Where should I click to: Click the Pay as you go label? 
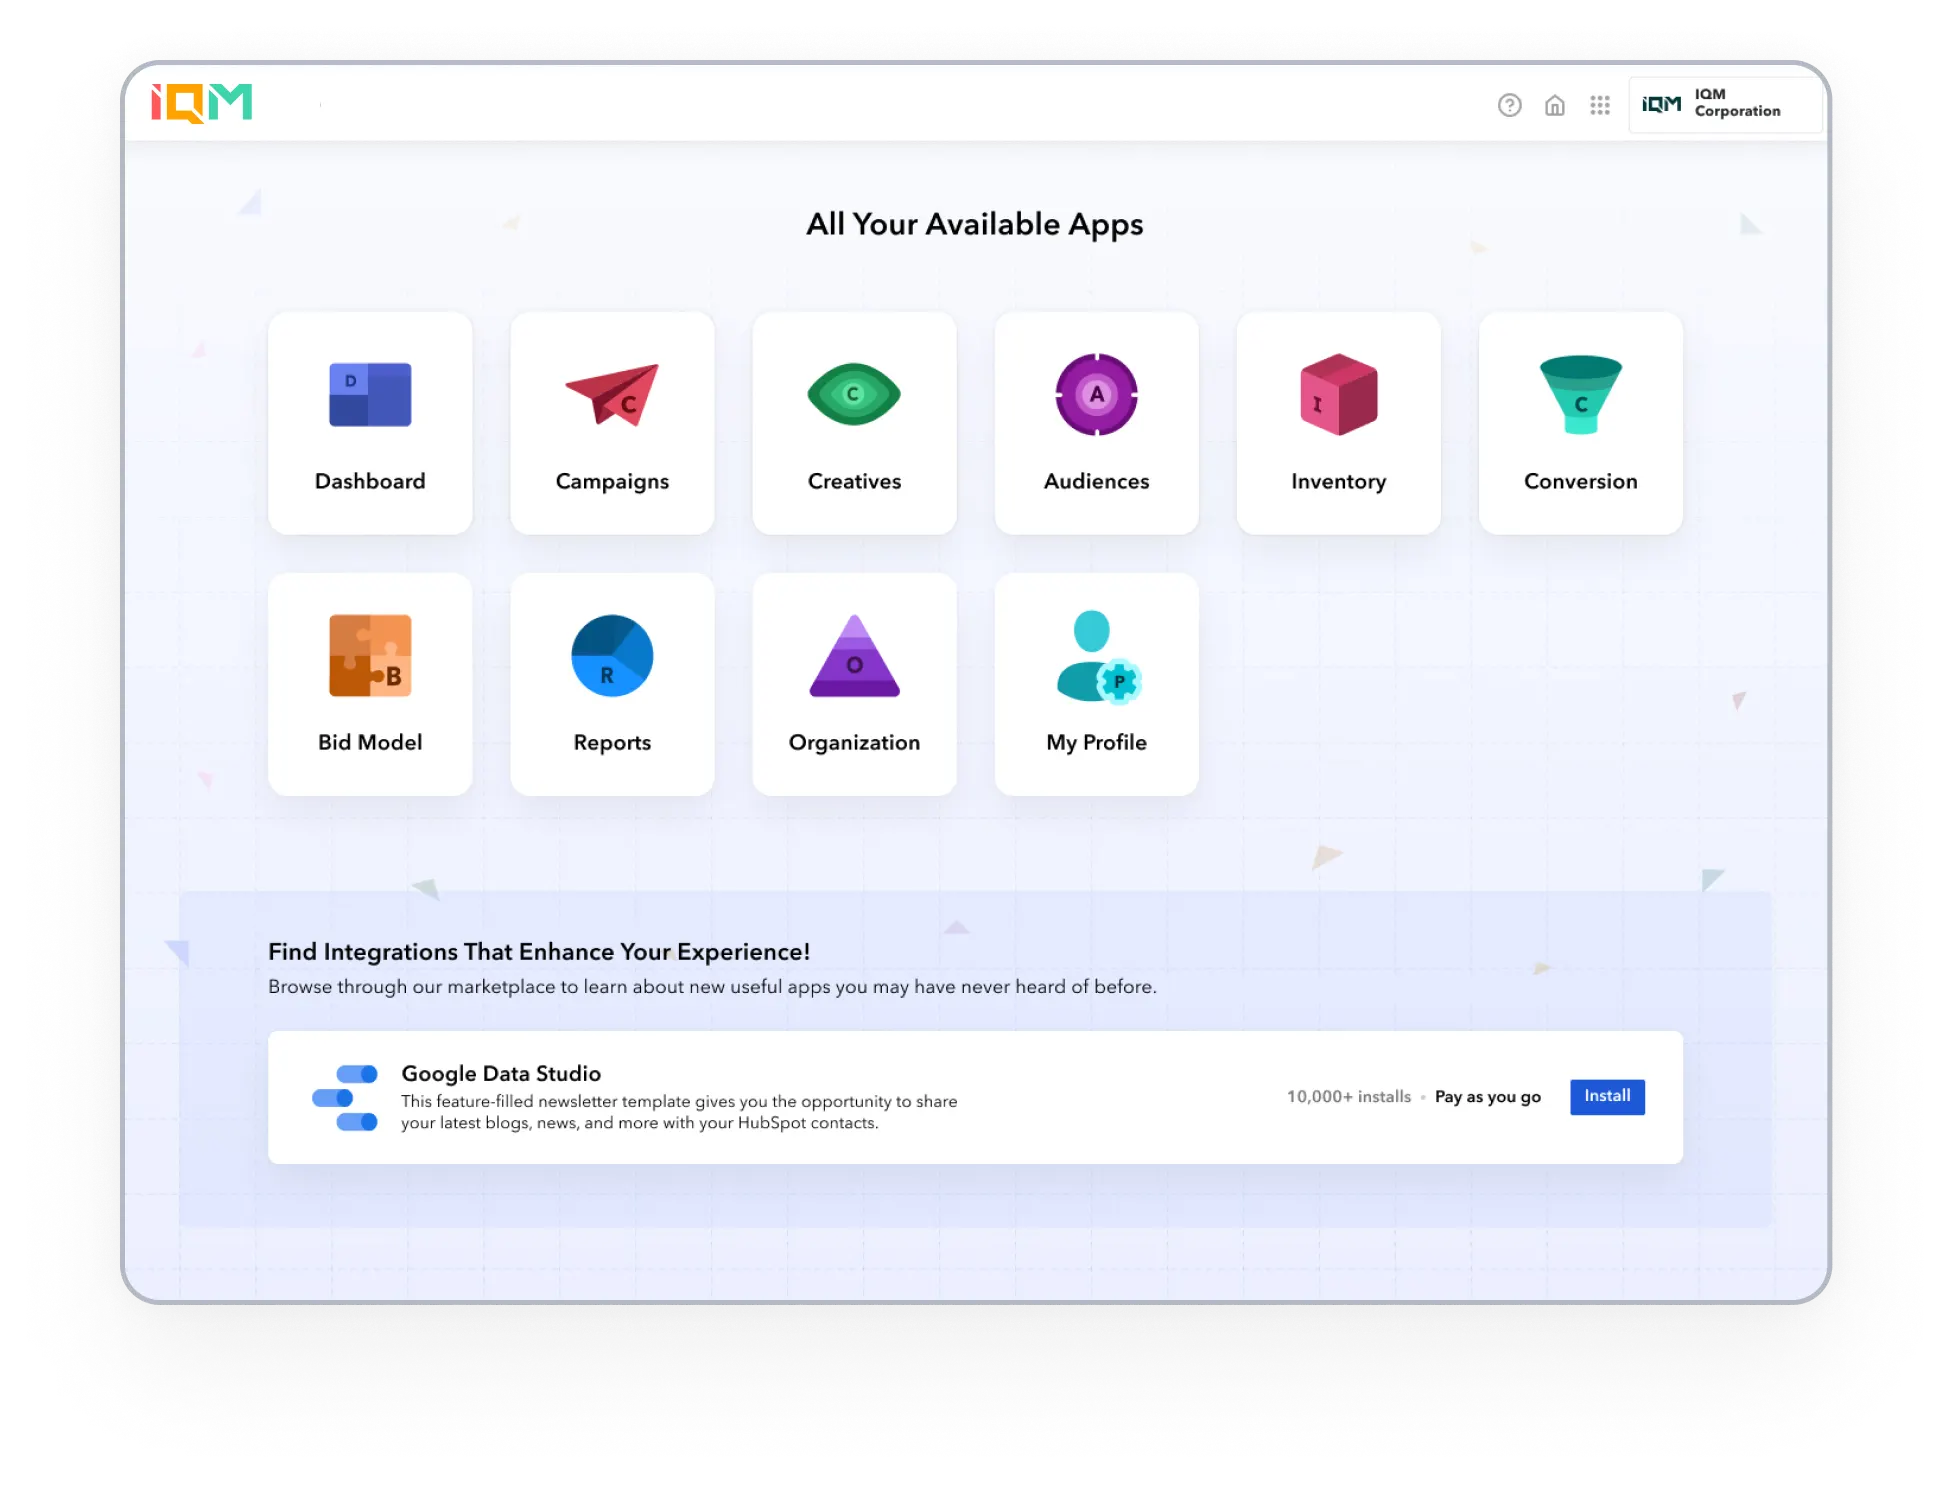click(x=1487, y=1097)
